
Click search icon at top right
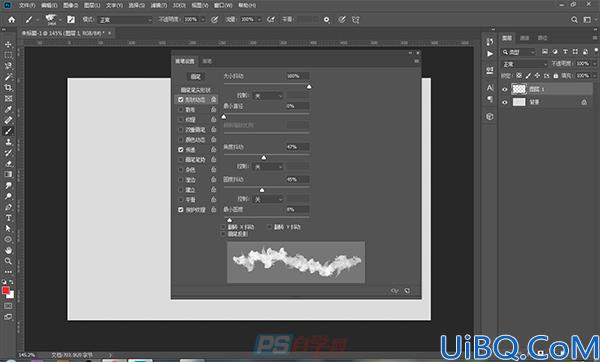click(574, 20)
